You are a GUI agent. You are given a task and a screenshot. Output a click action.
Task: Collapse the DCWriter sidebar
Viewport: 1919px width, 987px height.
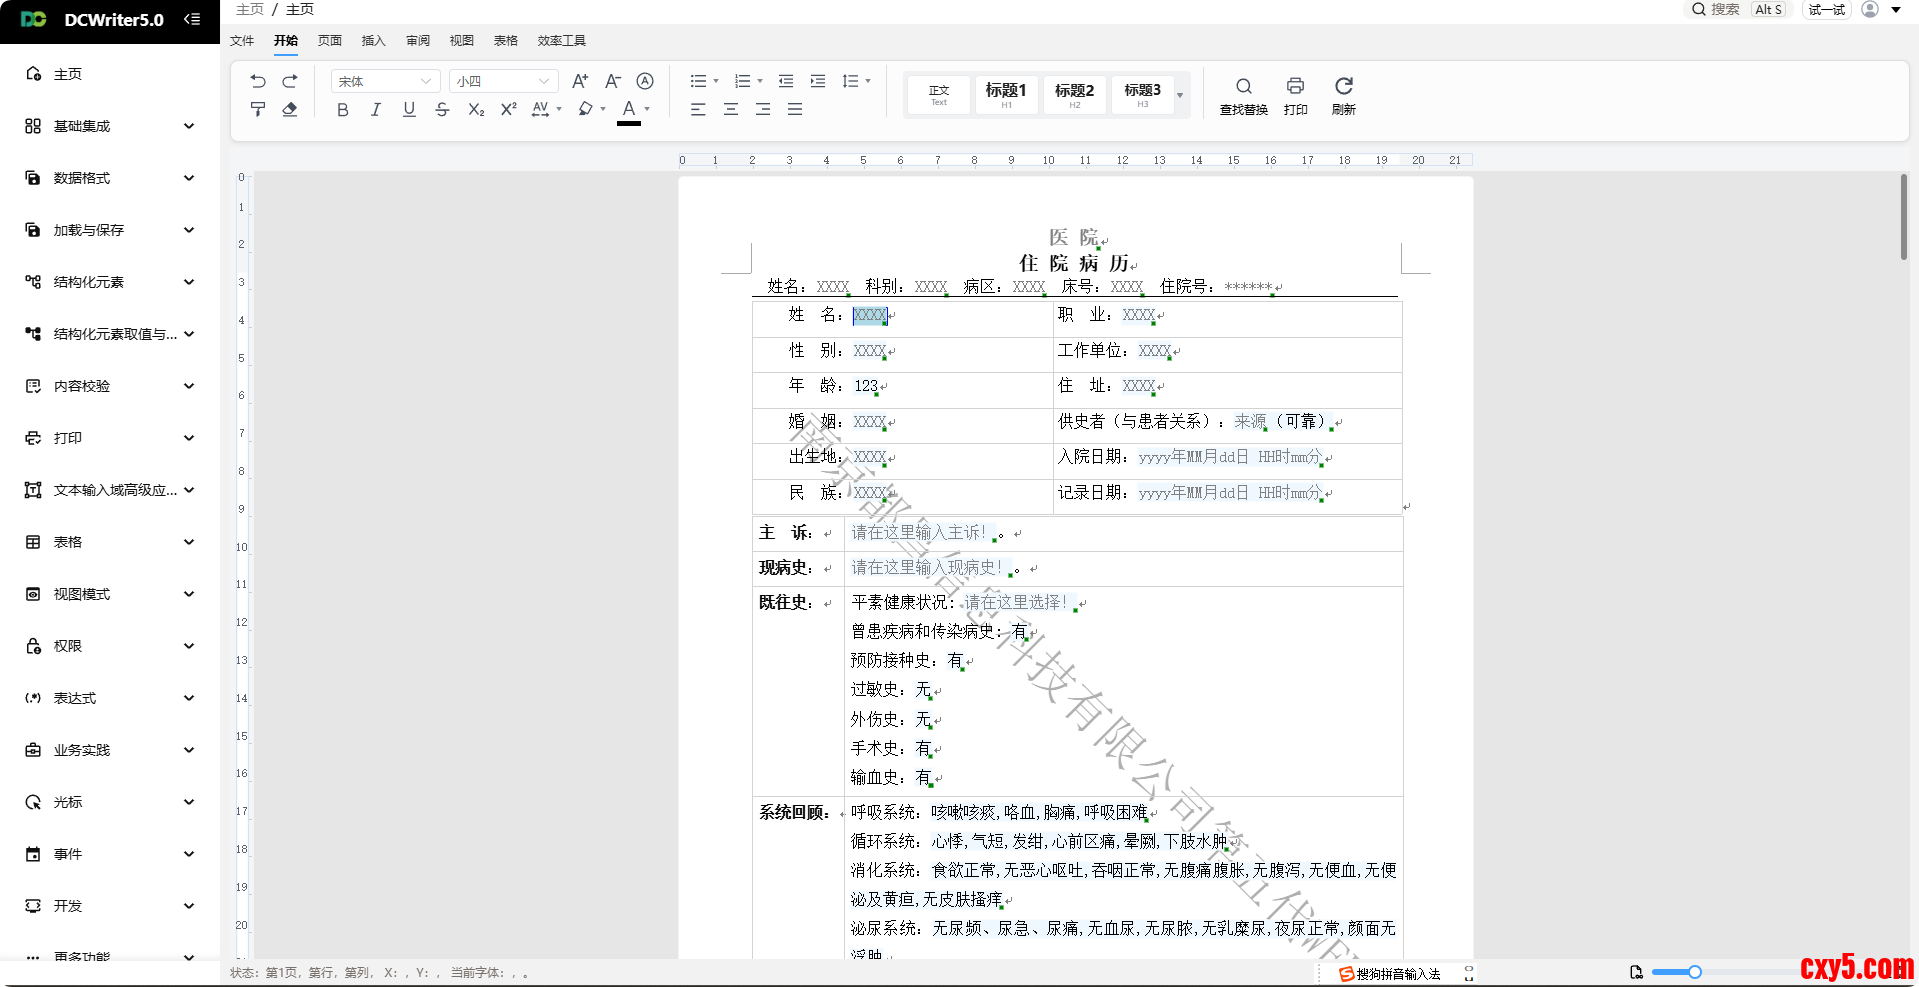pos(192,19)
